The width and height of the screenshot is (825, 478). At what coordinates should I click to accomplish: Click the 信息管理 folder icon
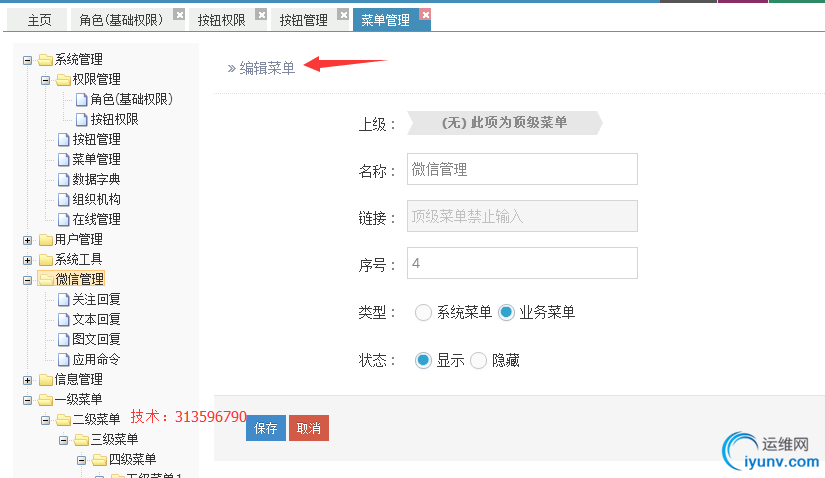click(x=46, y=380)
